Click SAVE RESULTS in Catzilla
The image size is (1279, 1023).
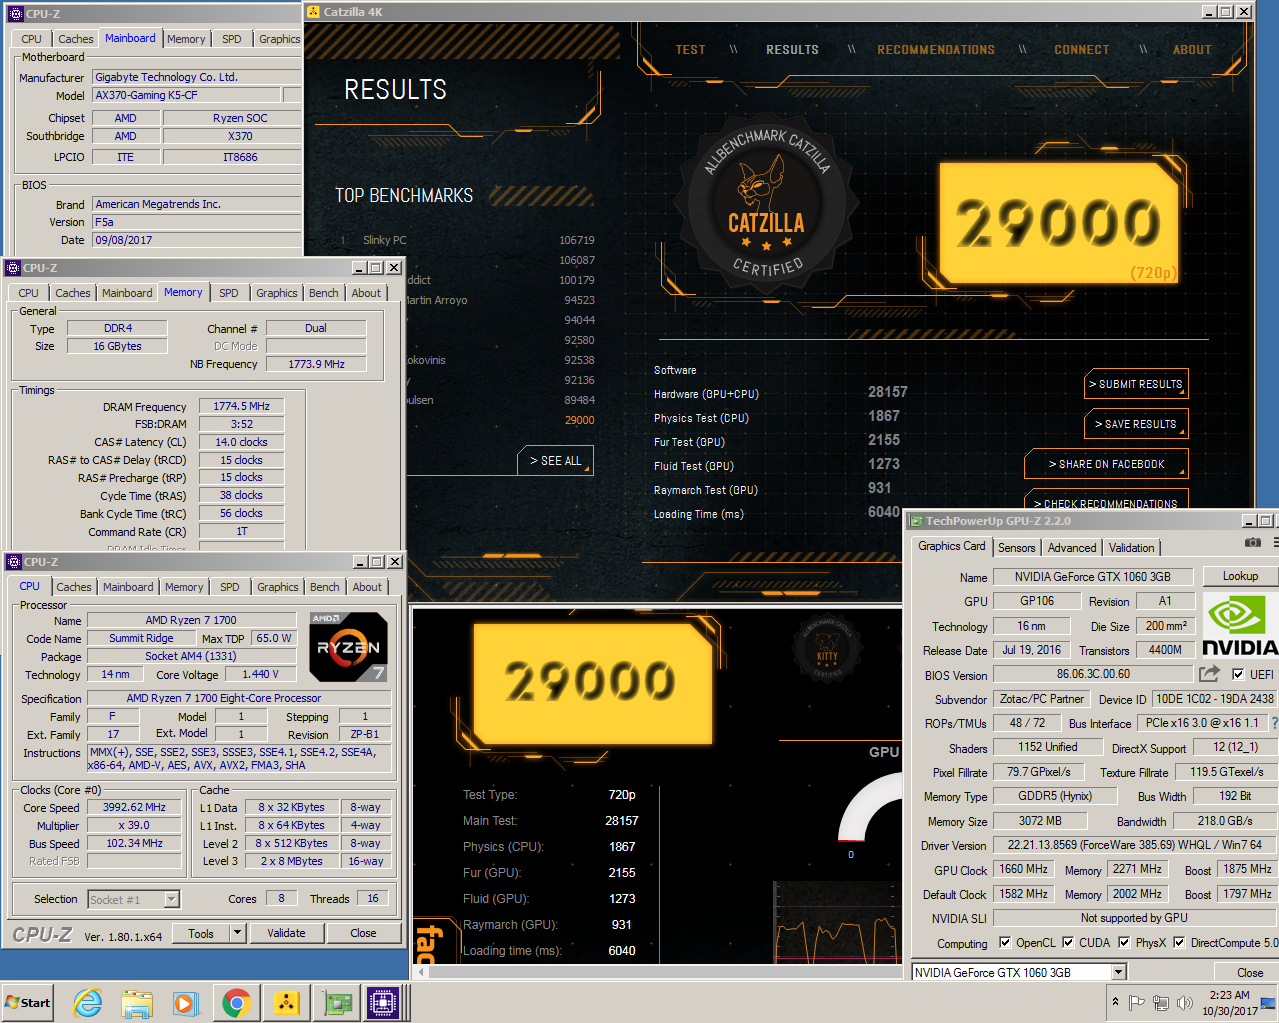click(x=1137, y=424)
